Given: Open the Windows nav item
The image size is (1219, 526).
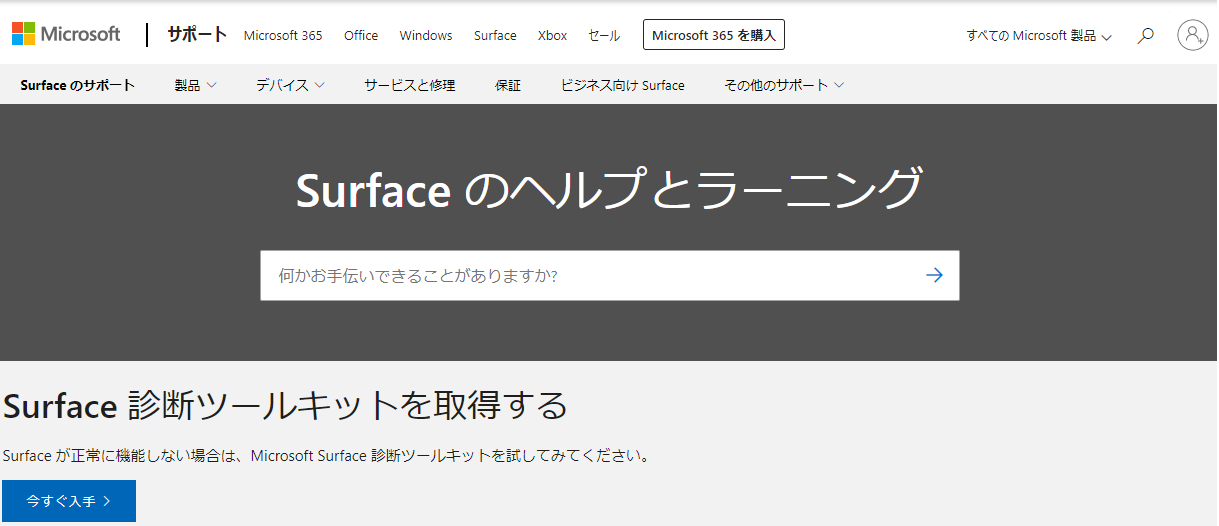Looking at the screenshot, I should click(x=426, y=35).
